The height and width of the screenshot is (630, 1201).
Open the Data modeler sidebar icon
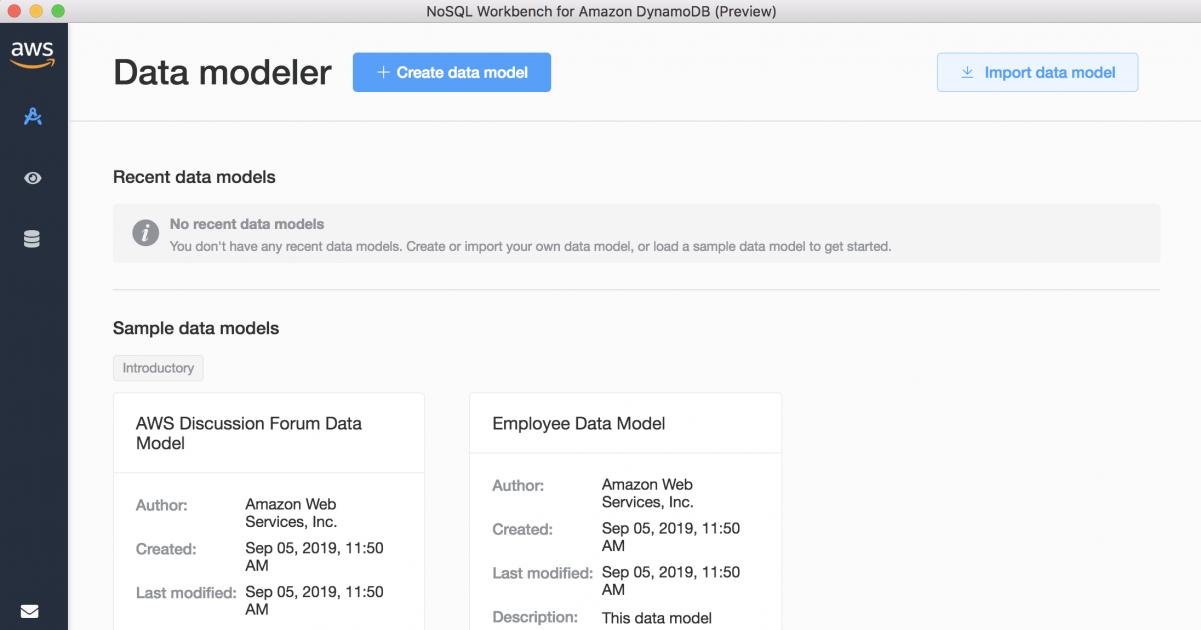coord(33,117)
